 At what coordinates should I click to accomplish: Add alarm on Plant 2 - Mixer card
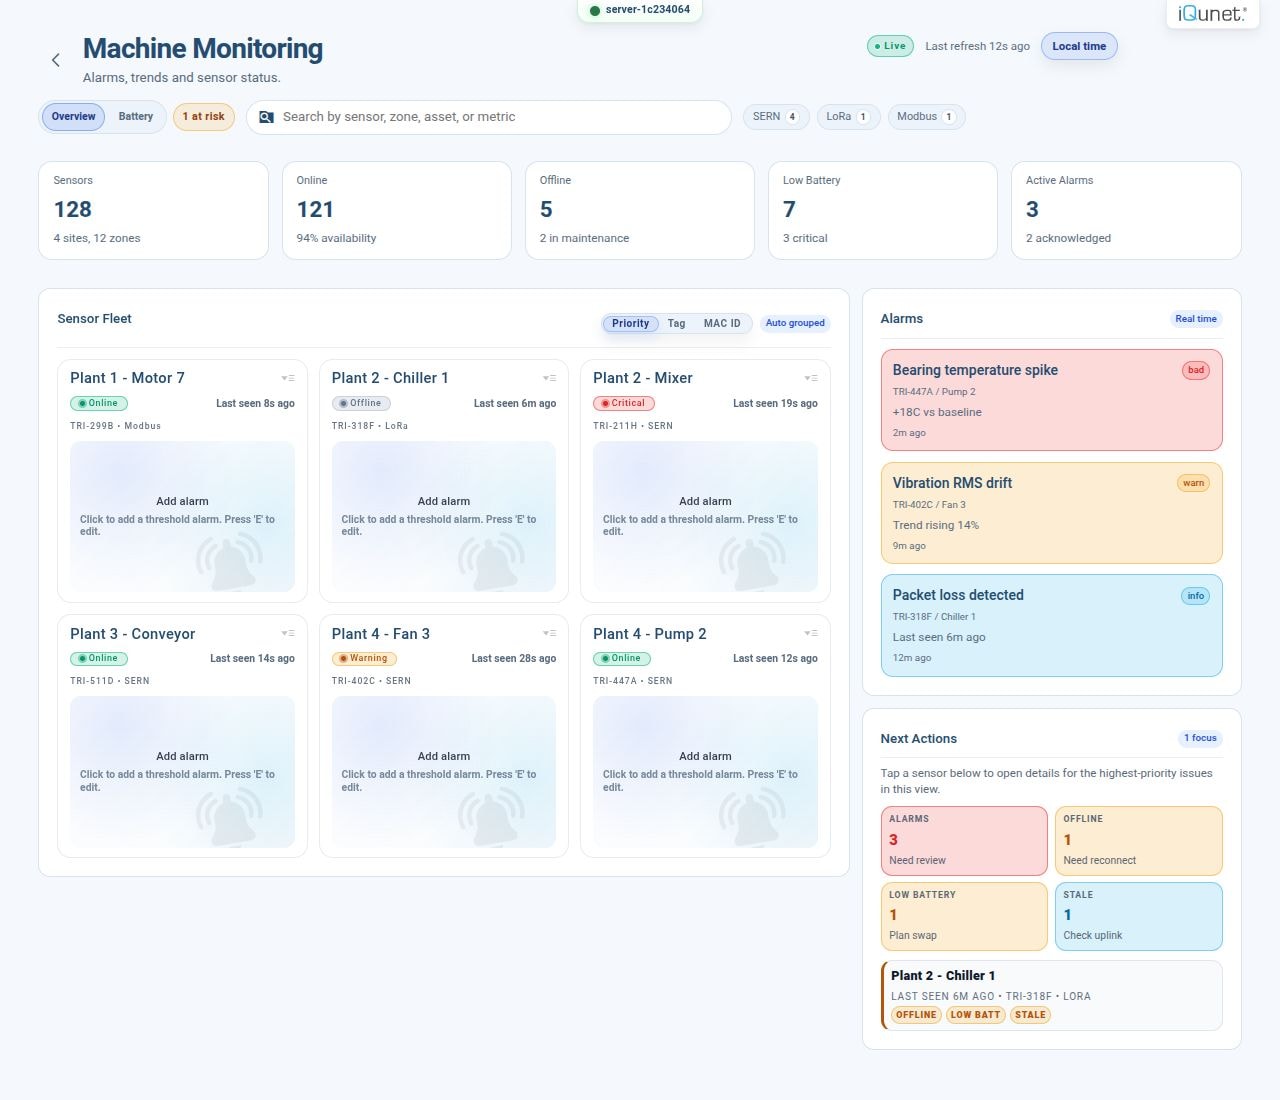705,516
